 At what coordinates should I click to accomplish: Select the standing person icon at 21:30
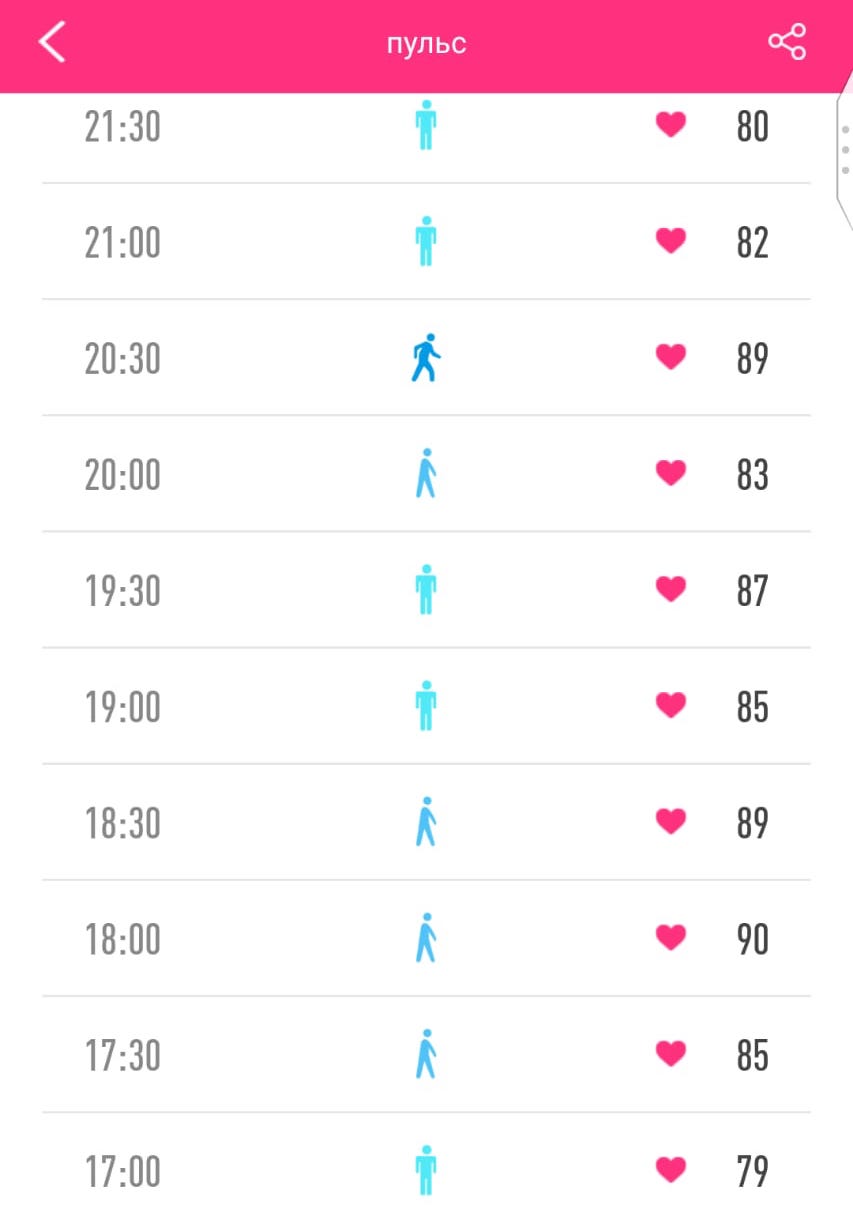coord(426,125)
